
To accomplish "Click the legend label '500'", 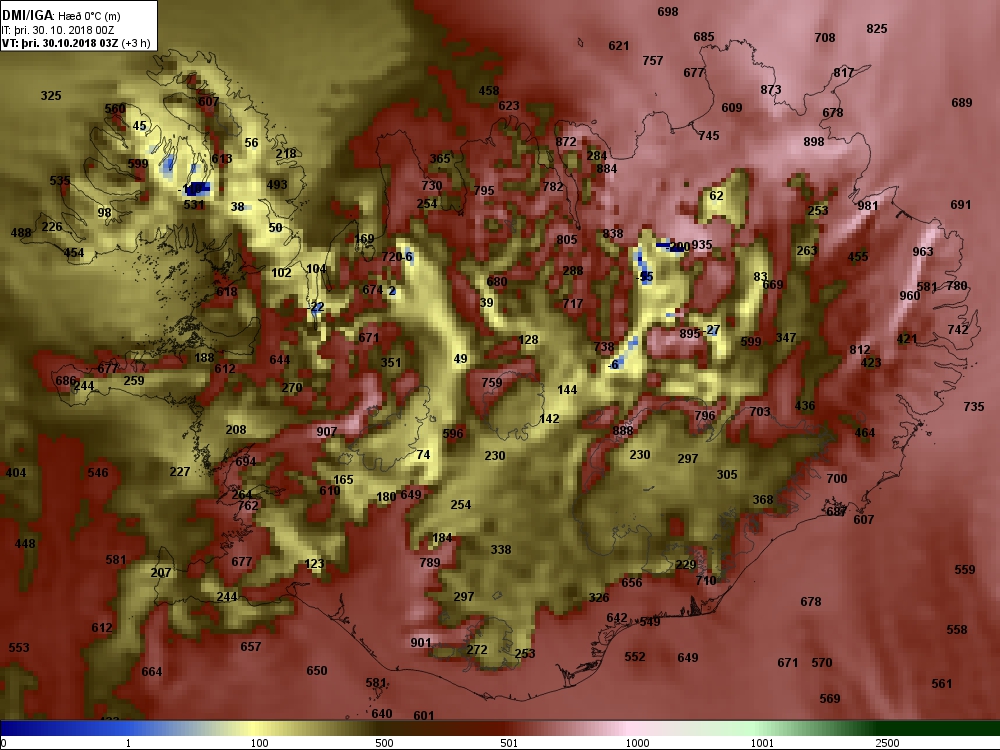I will click(x=384, y=743).
